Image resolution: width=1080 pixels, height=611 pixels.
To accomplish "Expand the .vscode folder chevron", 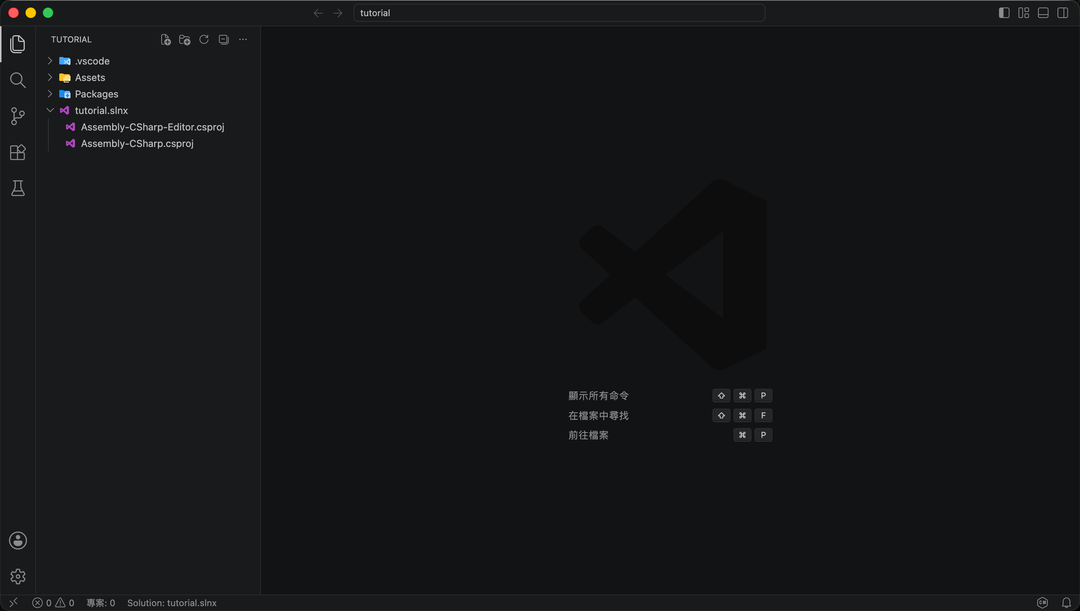I will pyautogui.click(x=50, y=61).
